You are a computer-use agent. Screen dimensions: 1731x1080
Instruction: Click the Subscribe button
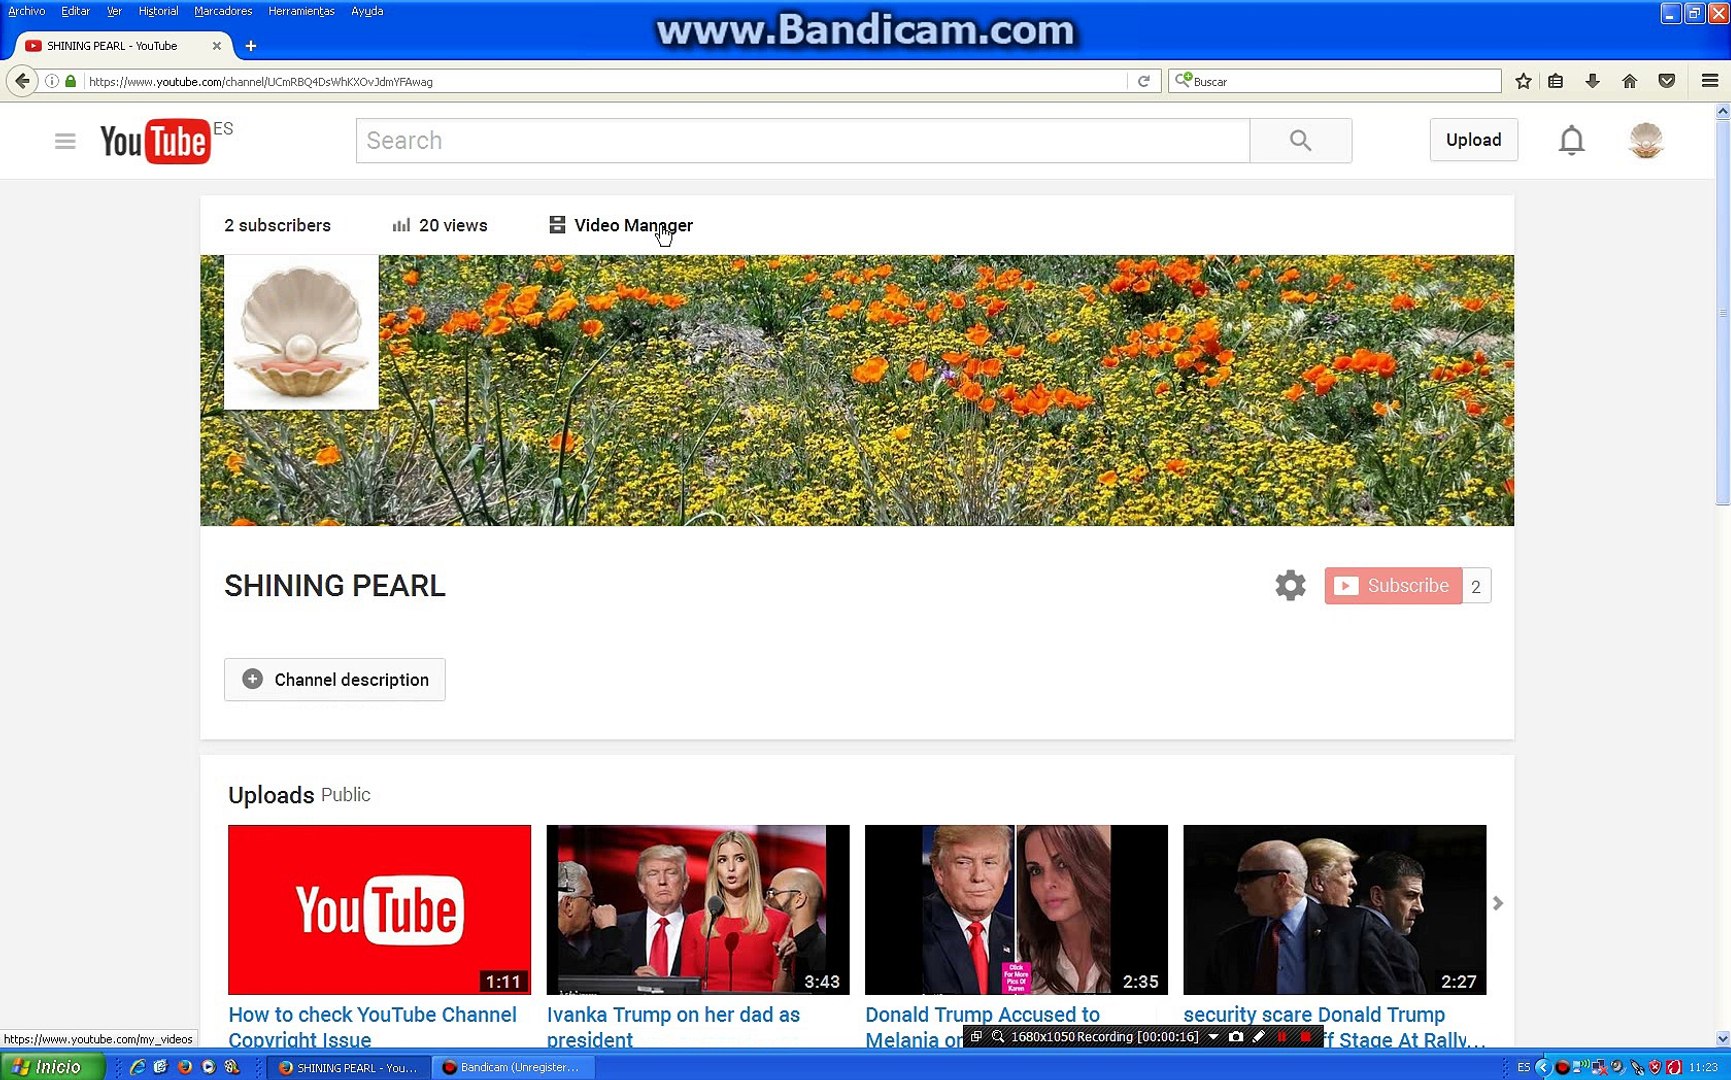pyautogui.click(x=1391, y=585)
